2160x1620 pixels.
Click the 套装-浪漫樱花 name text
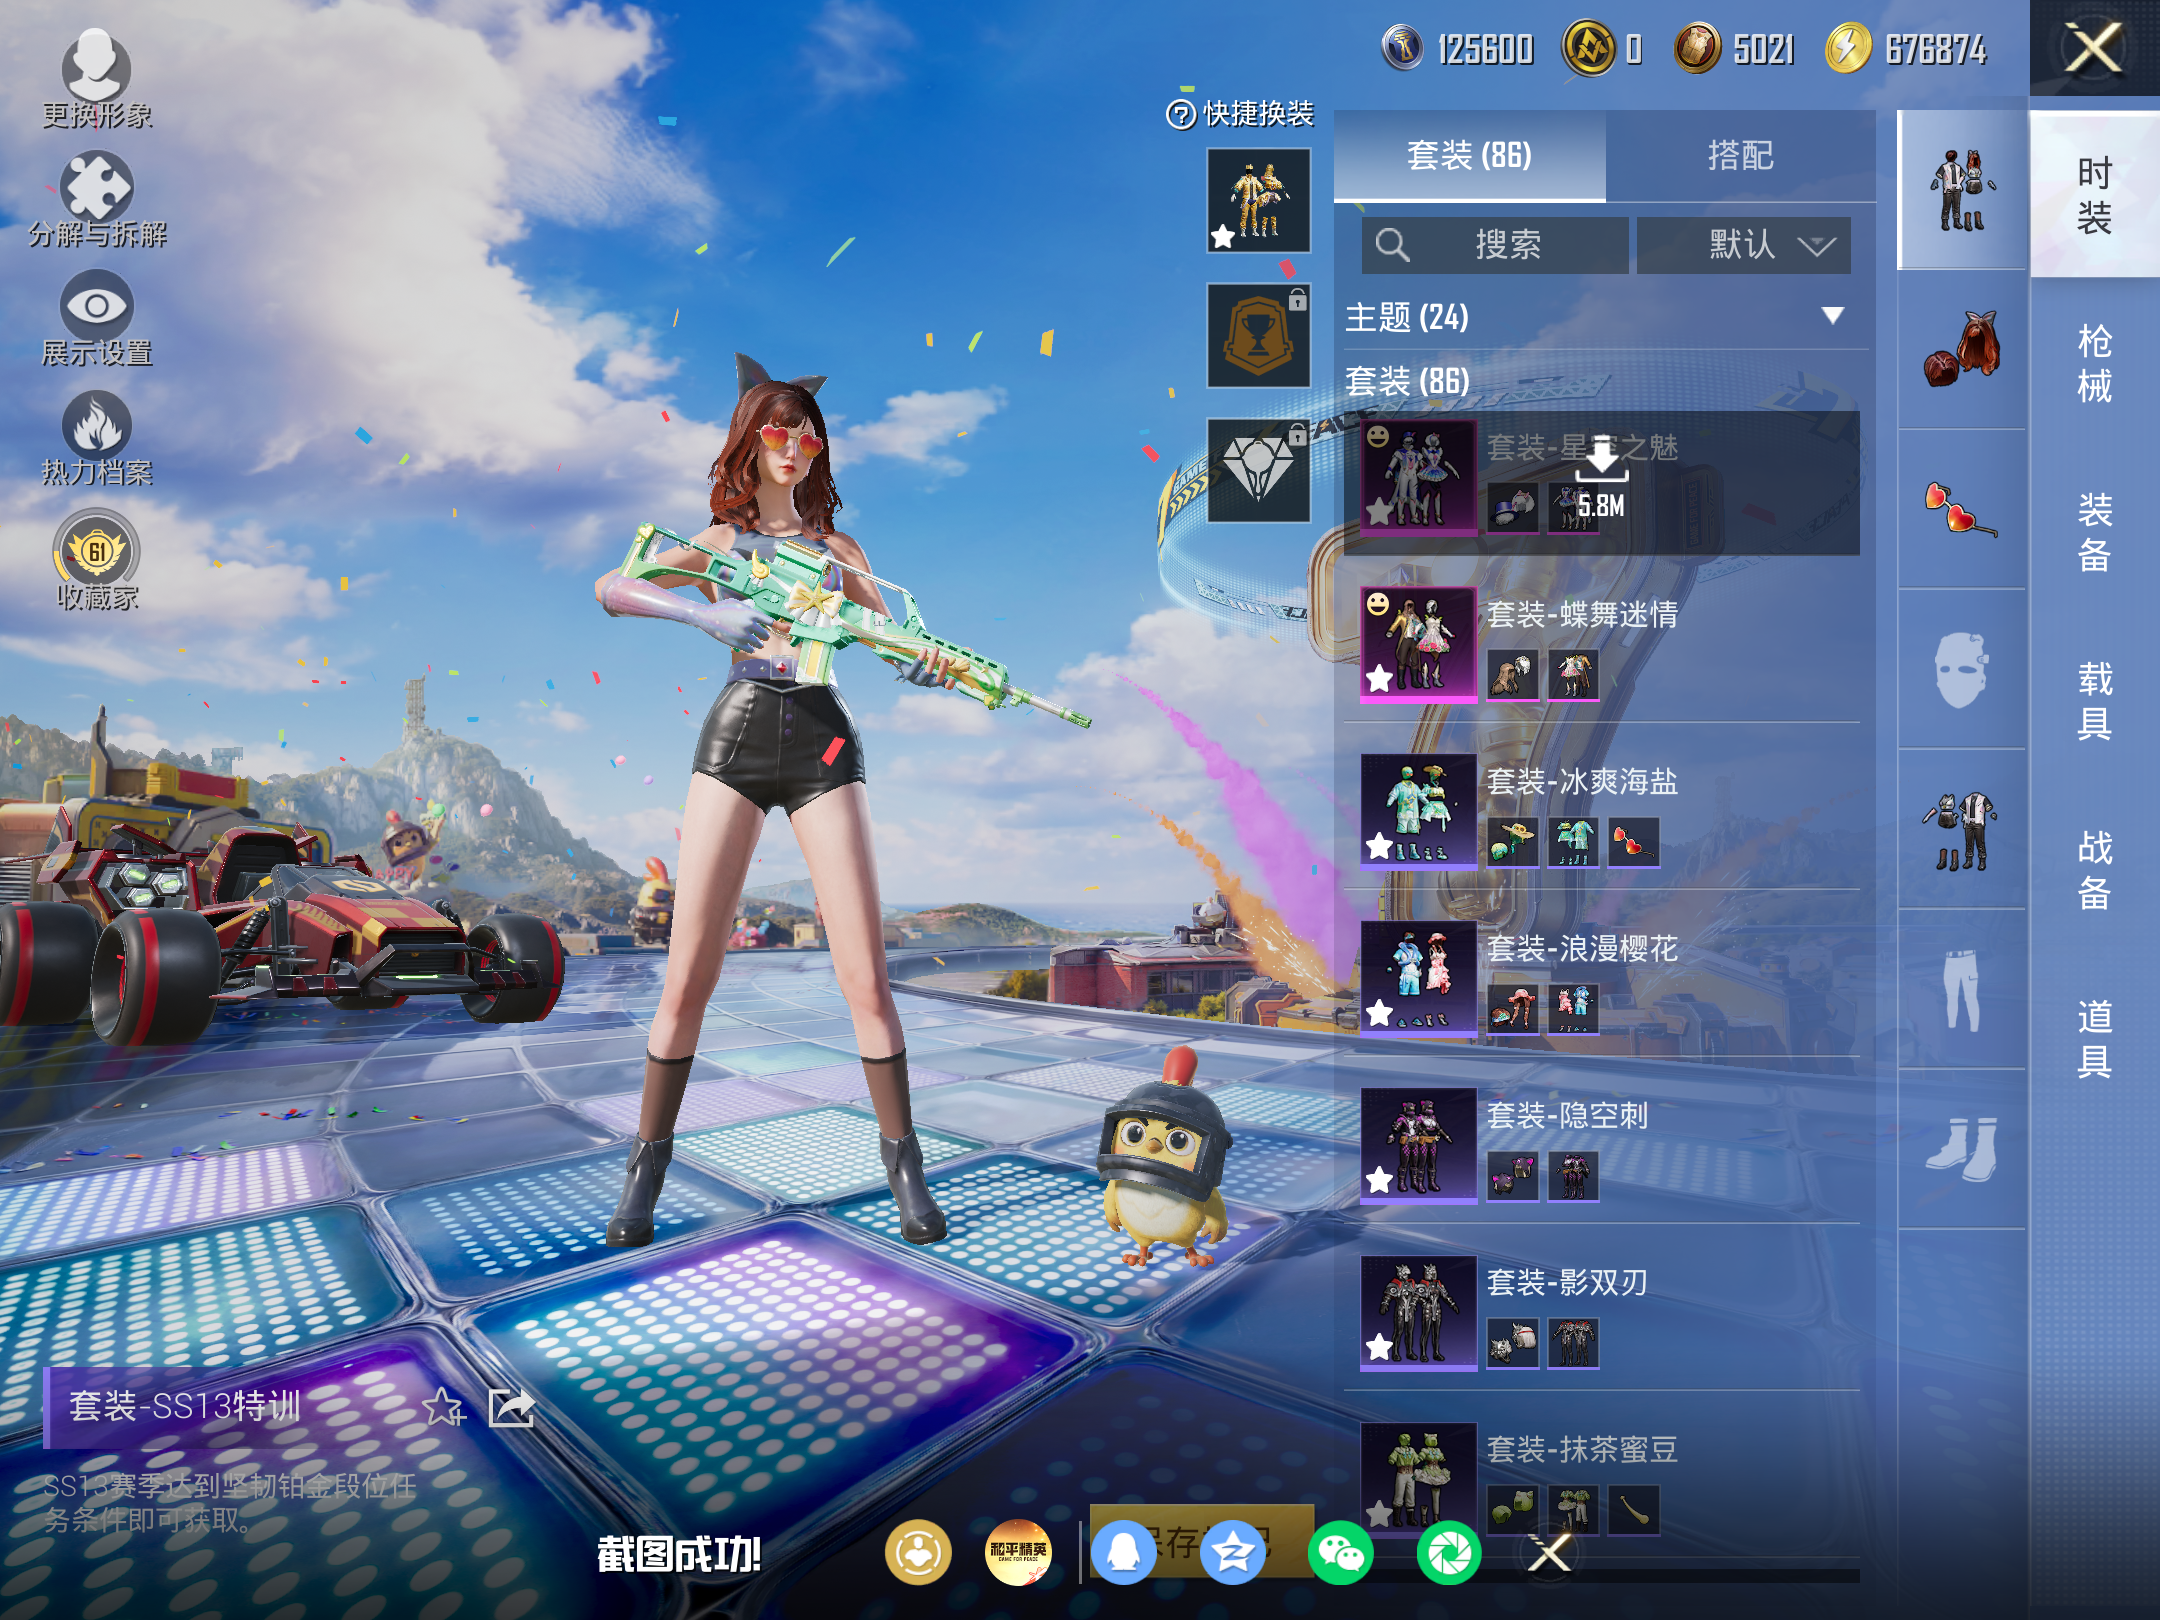click(1582, 949)
